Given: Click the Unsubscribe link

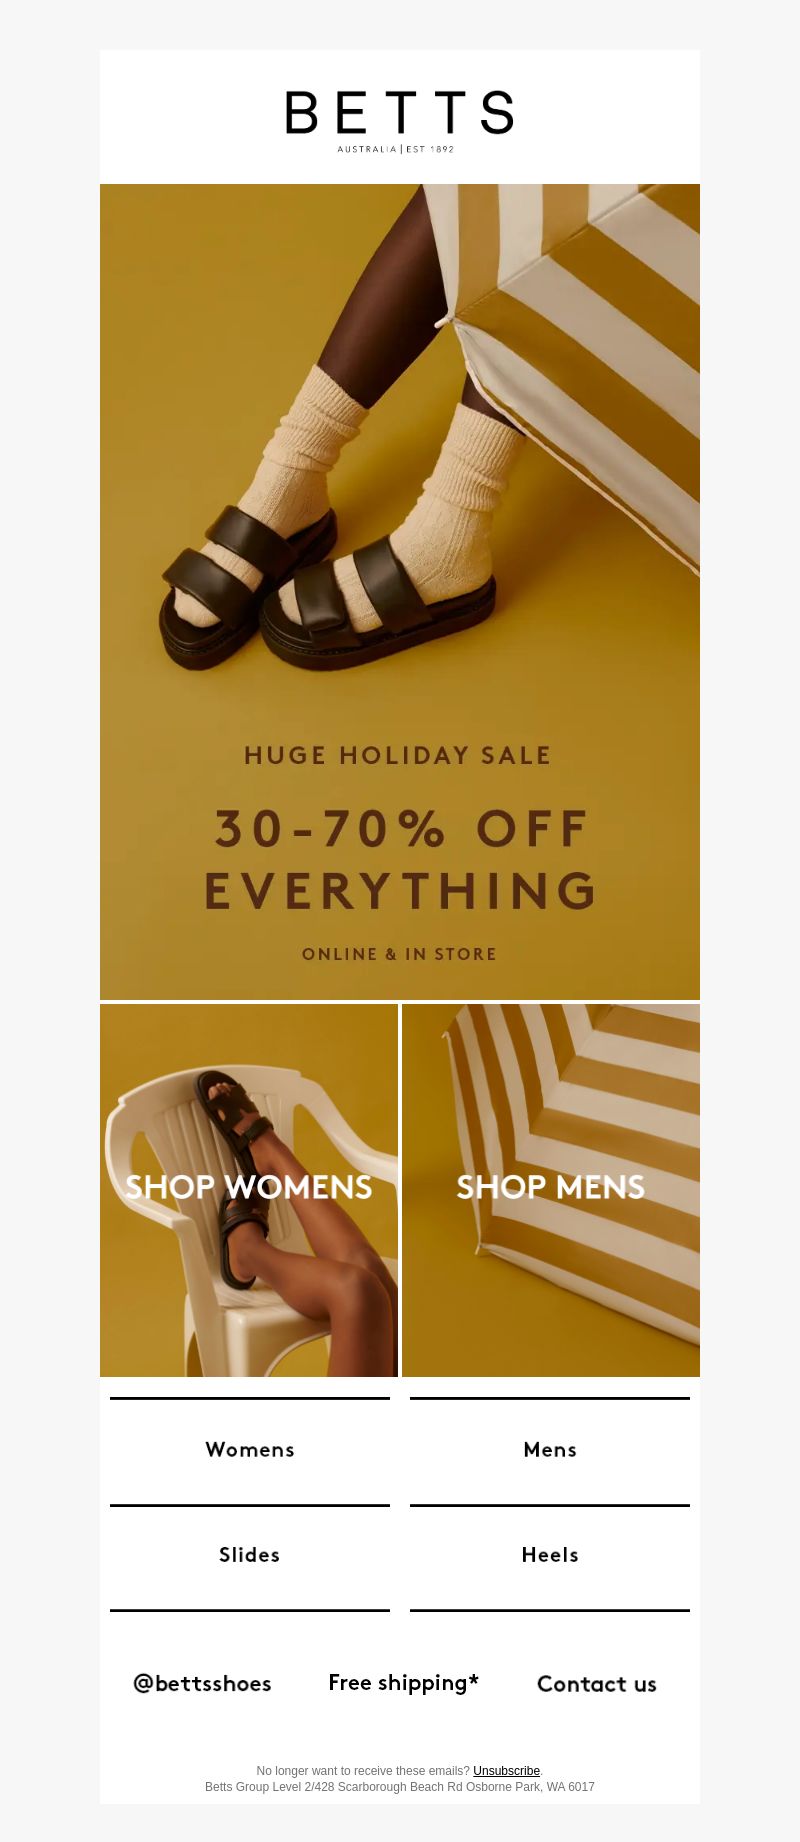Looking at the screenshot, I should click(x=506, y=1771).
